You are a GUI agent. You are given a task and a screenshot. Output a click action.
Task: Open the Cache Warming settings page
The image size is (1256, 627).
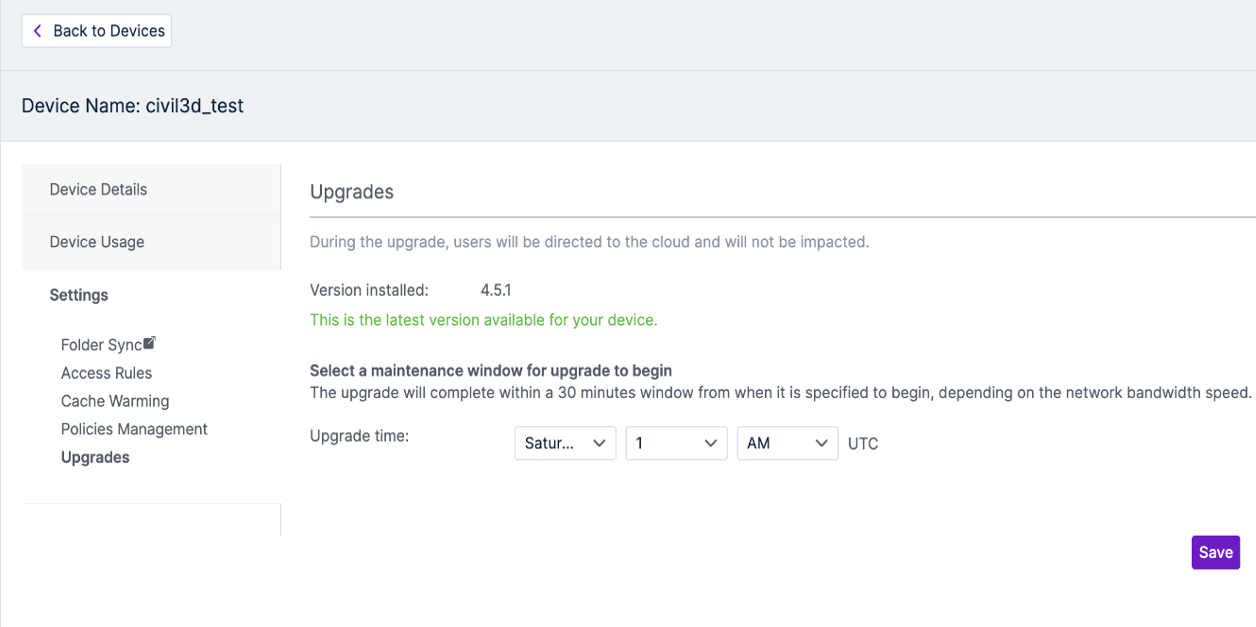coord(115,400)
